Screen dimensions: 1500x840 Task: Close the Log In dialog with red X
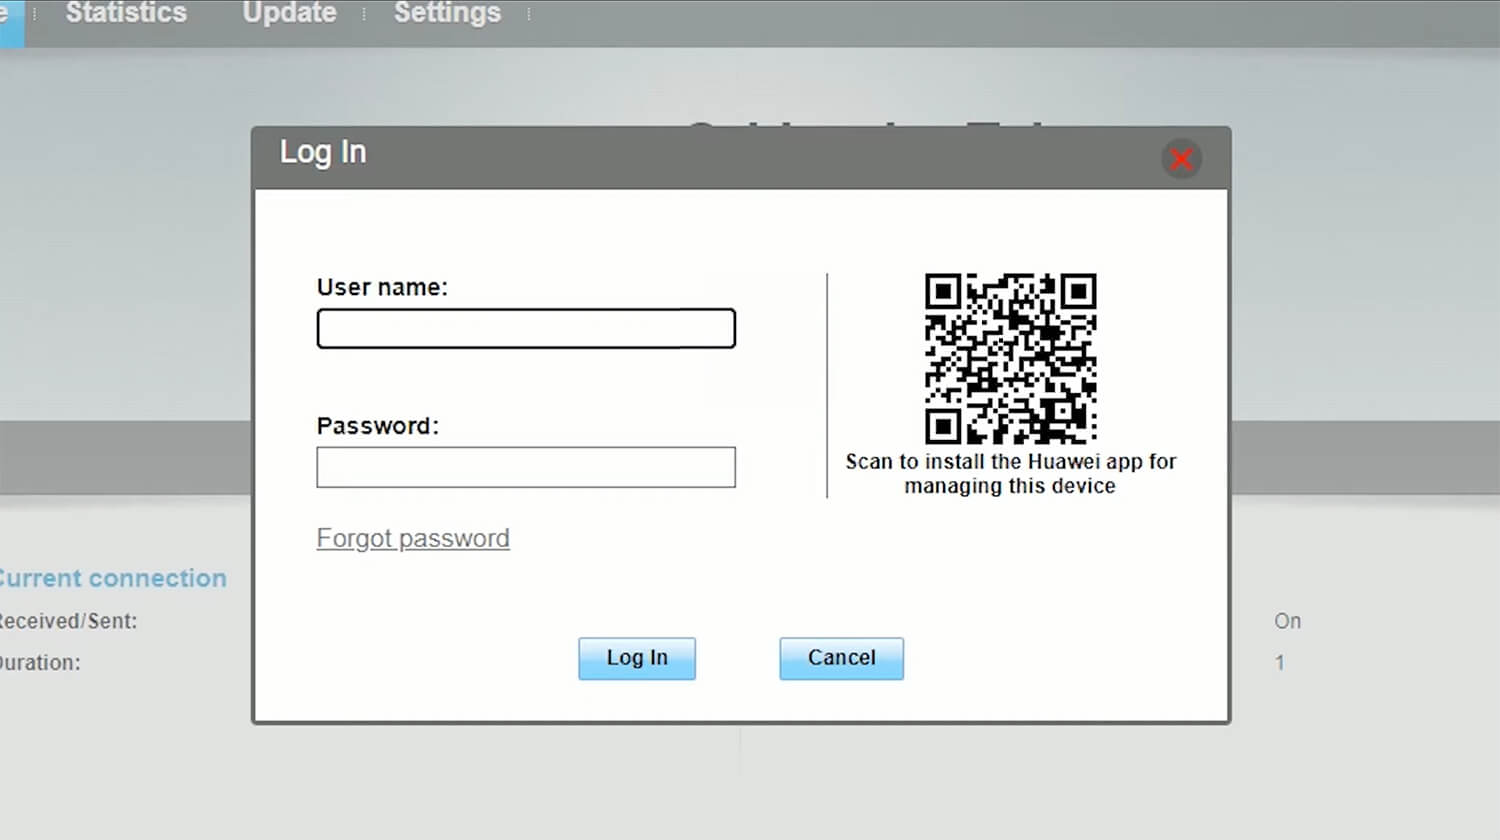[1181, 159]
